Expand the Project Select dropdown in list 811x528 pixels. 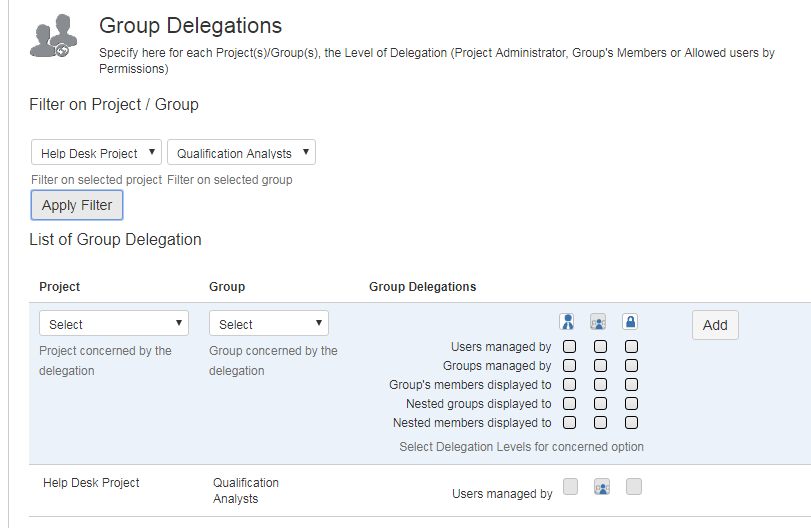[114, 324]
